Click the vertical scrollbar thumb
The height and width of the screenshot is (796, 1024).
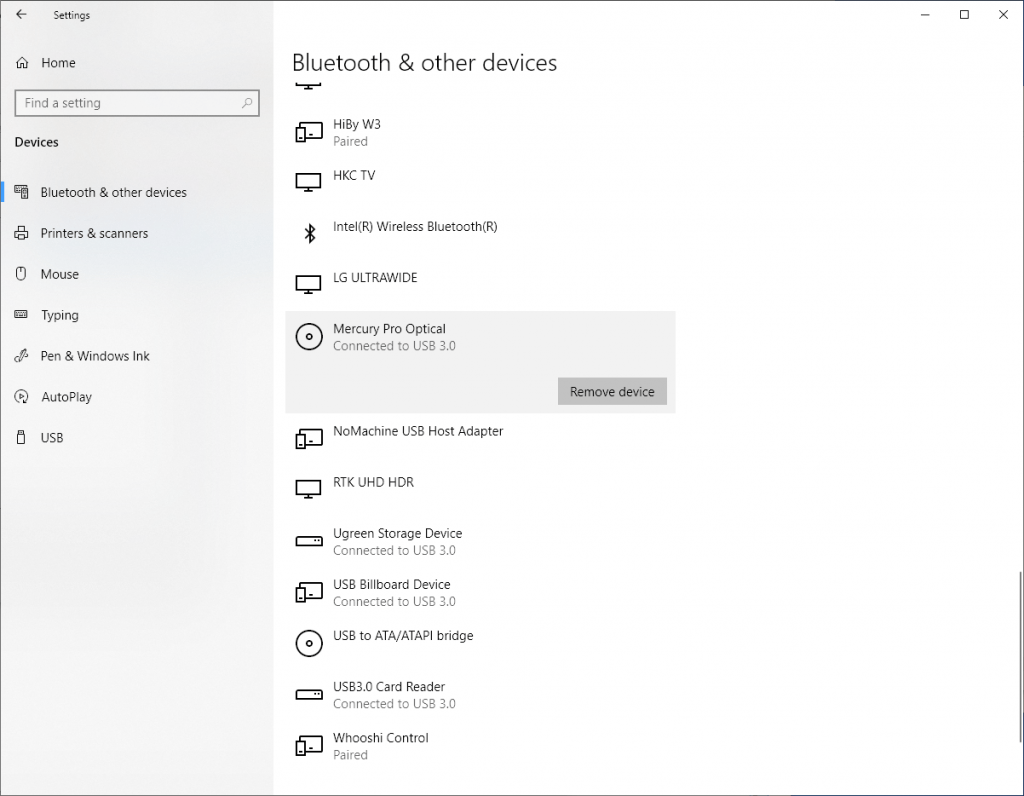[x=1019, y=657]
